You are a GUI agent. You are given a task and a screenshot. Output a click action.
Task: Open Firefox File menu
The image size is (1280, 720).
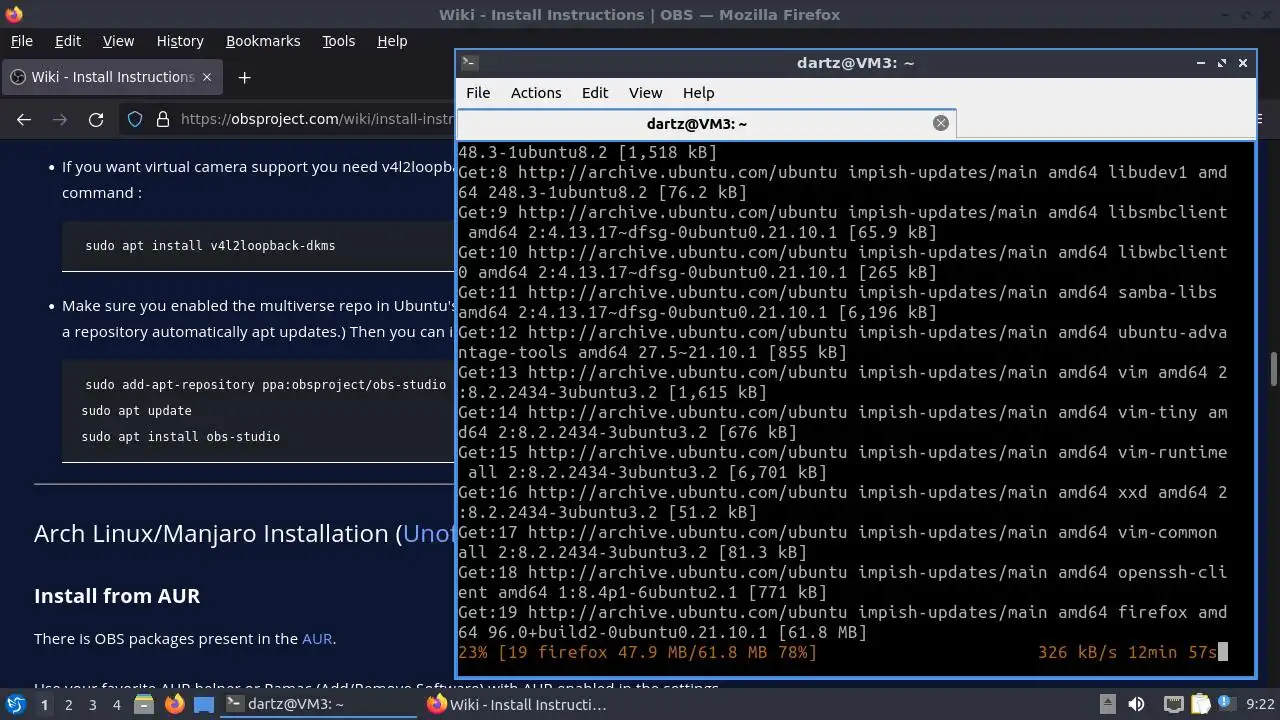tap(21, 41)
